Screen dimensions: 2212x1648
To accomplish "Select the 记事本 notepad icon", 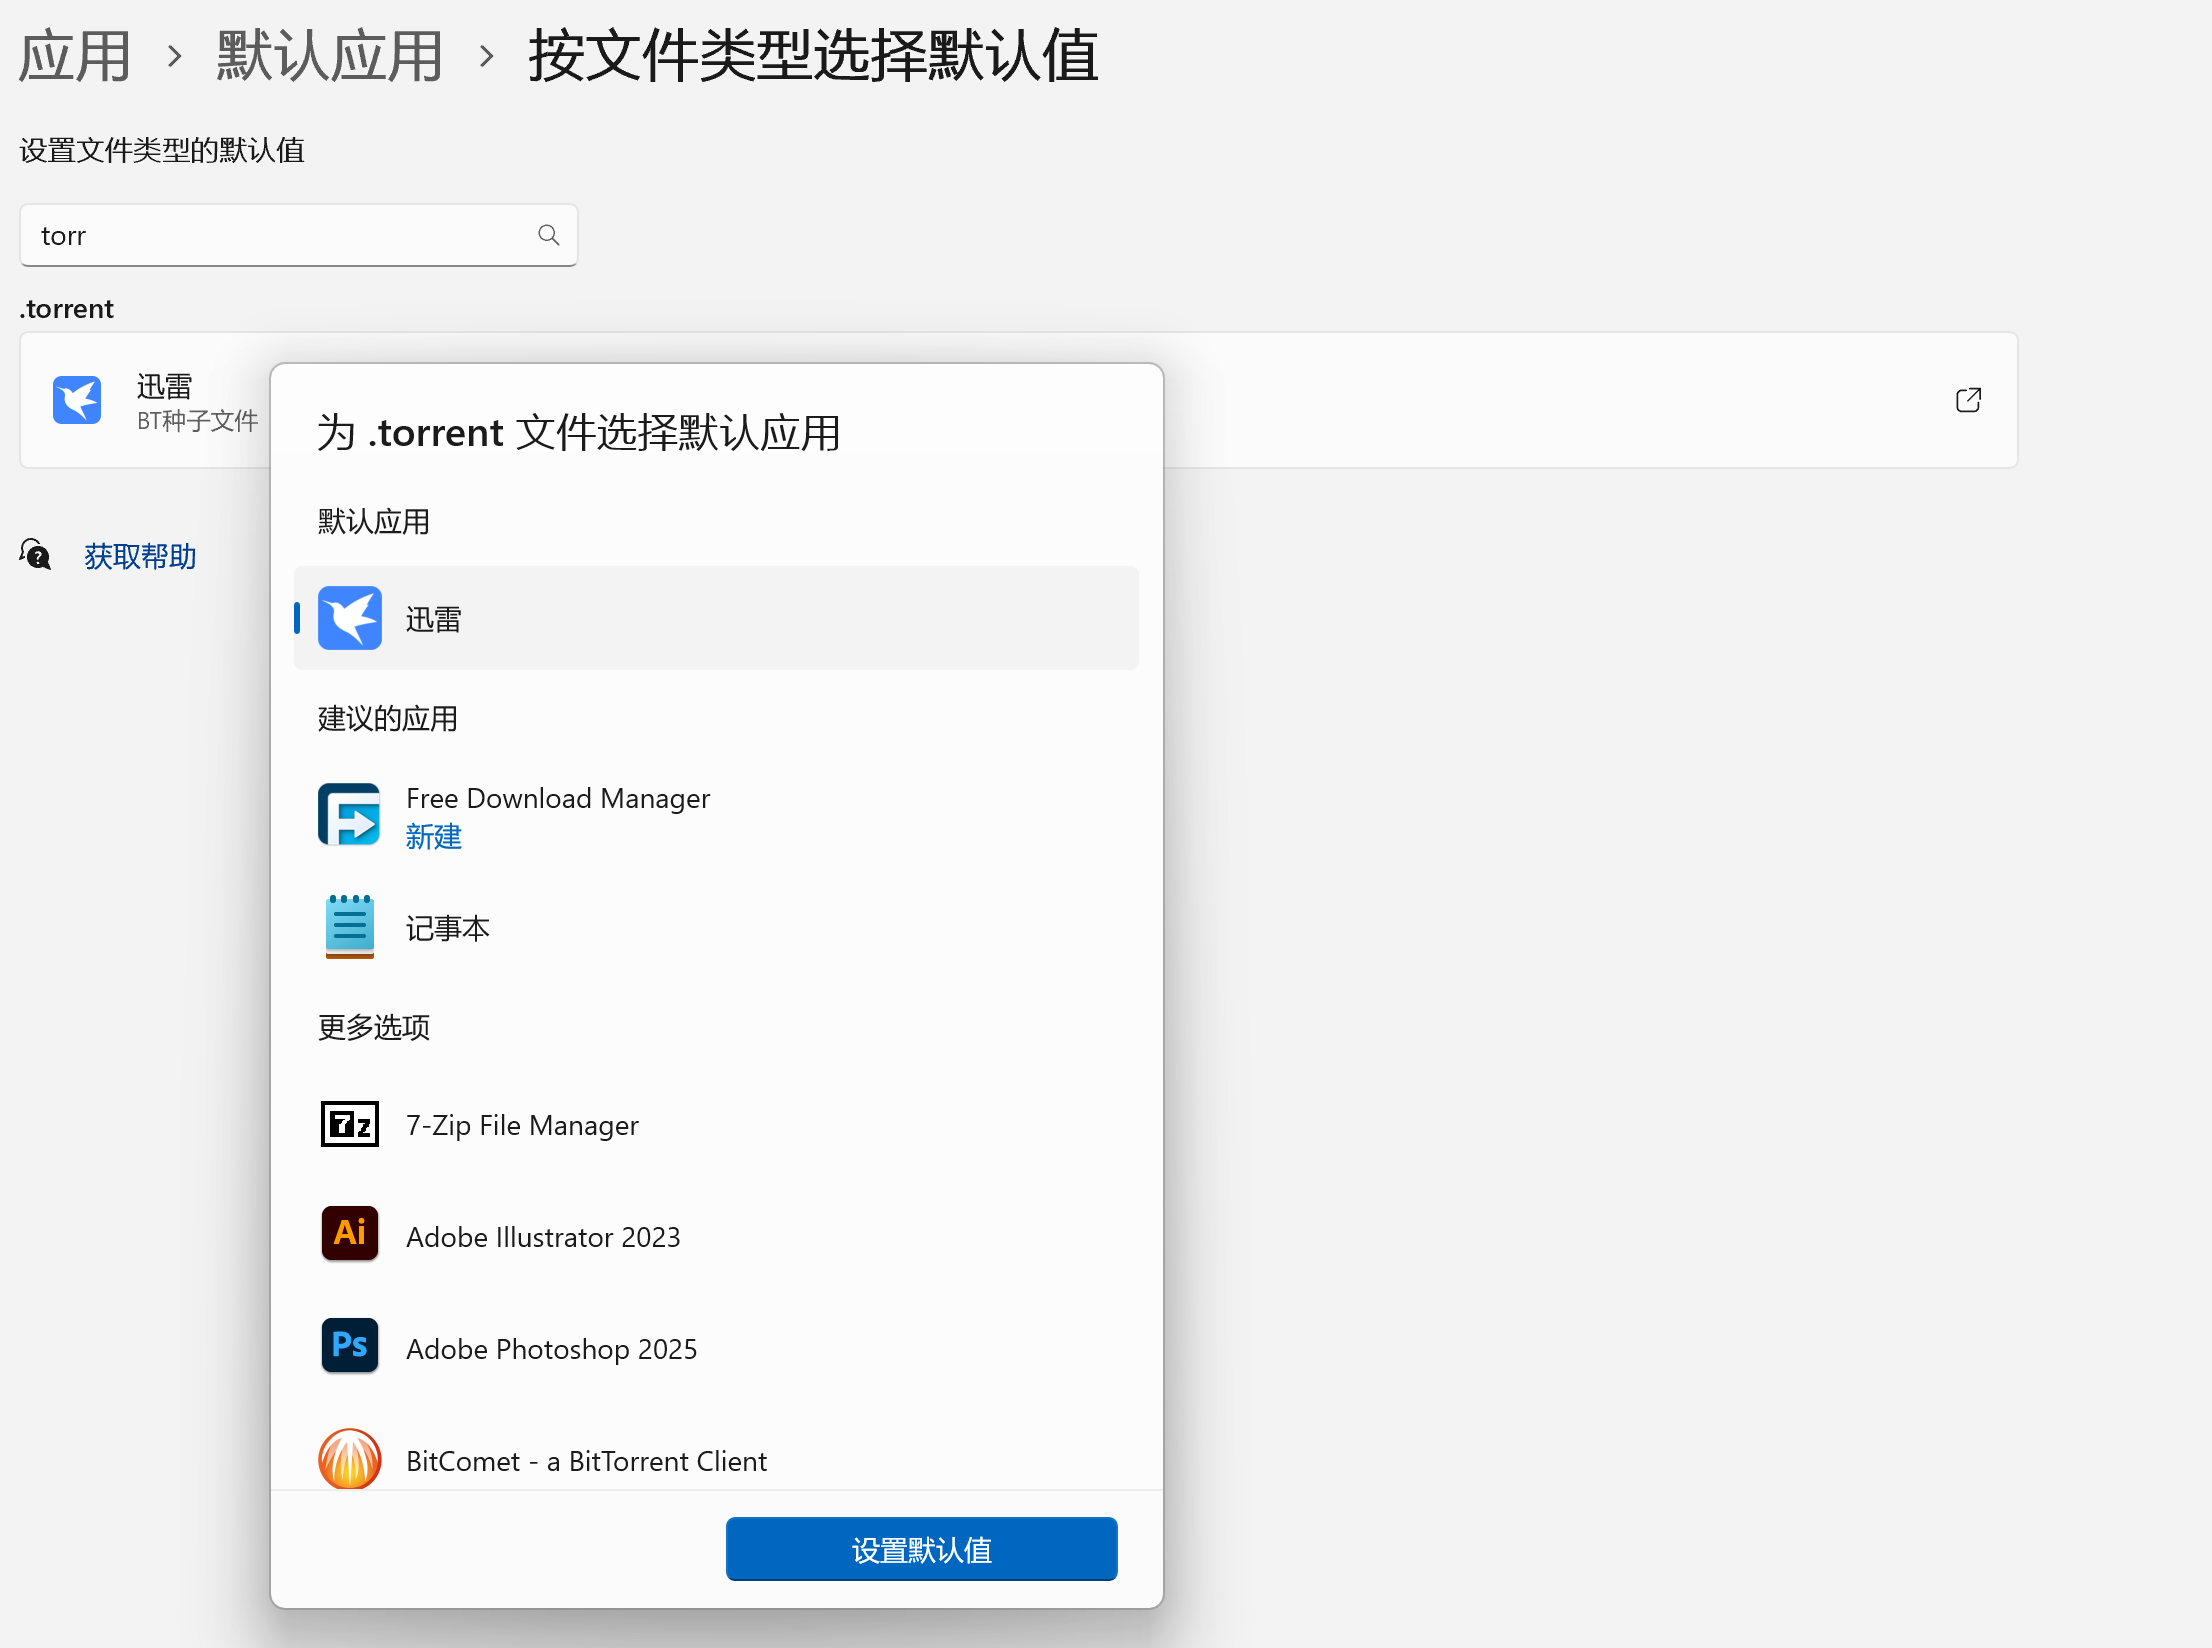I will [349, 926].
